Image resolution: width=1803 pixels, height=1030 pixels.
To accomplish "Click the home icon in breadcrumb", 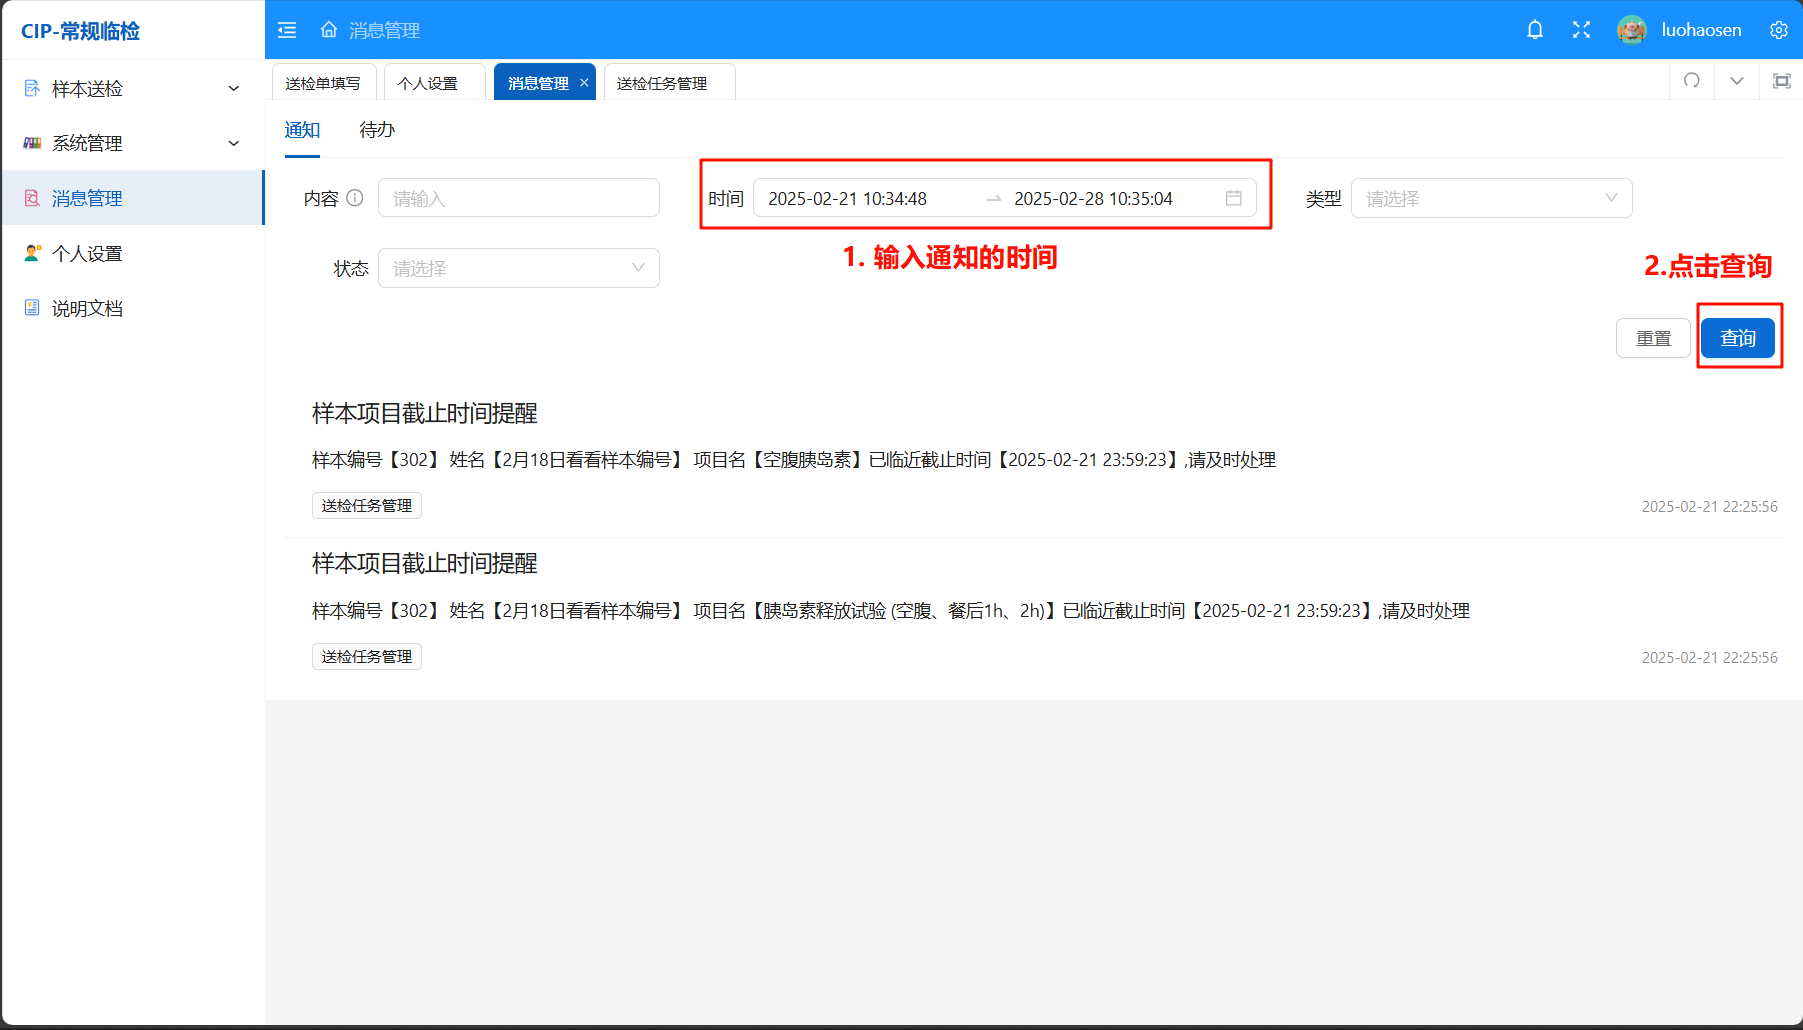I will pyautogui.click(x=329, y=30).
